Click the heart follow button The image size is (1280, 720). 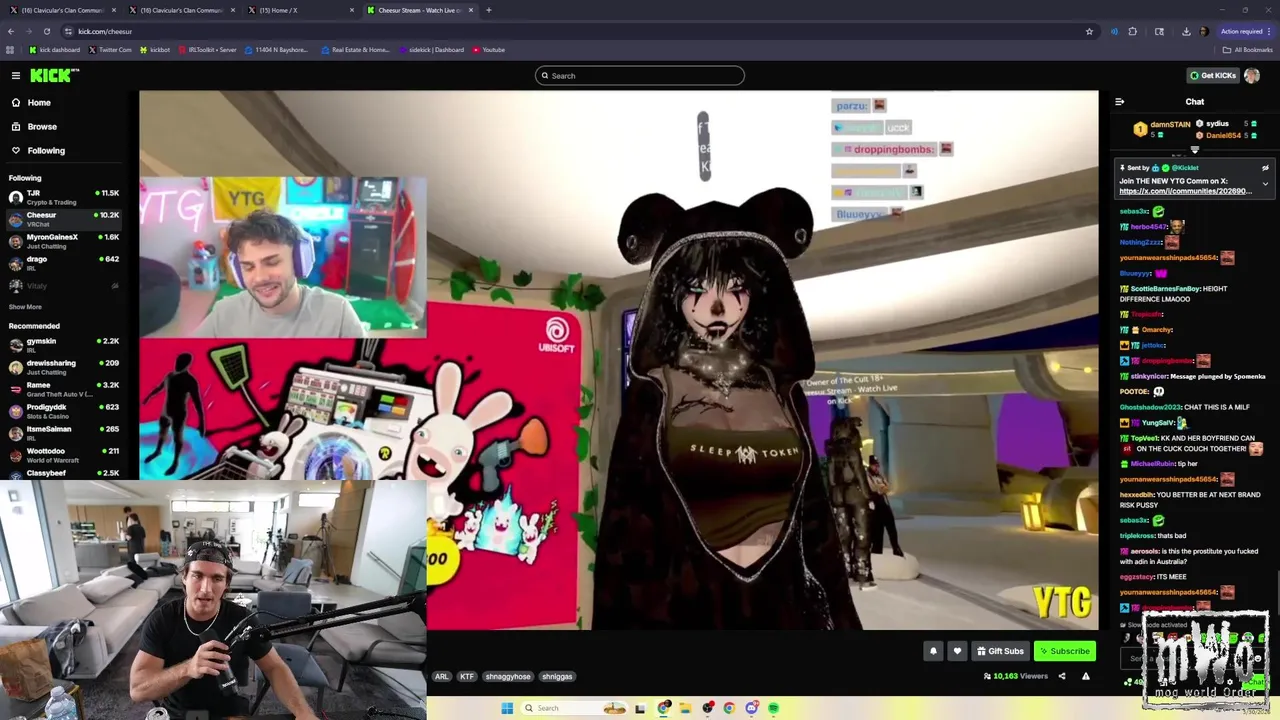(957, 651)
